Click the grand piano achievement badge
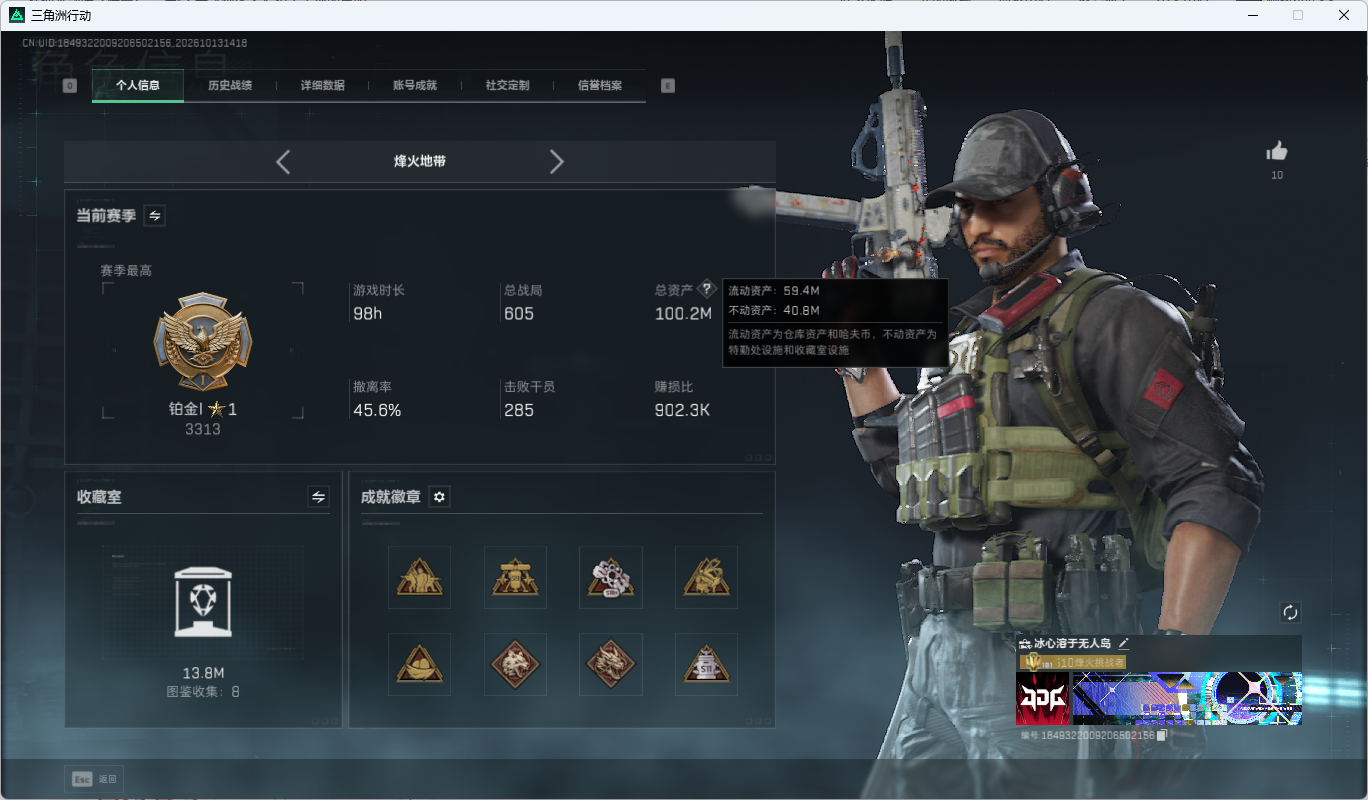Image resolution: width=1368 pixels, height=800 pixels. click(706, 577)
